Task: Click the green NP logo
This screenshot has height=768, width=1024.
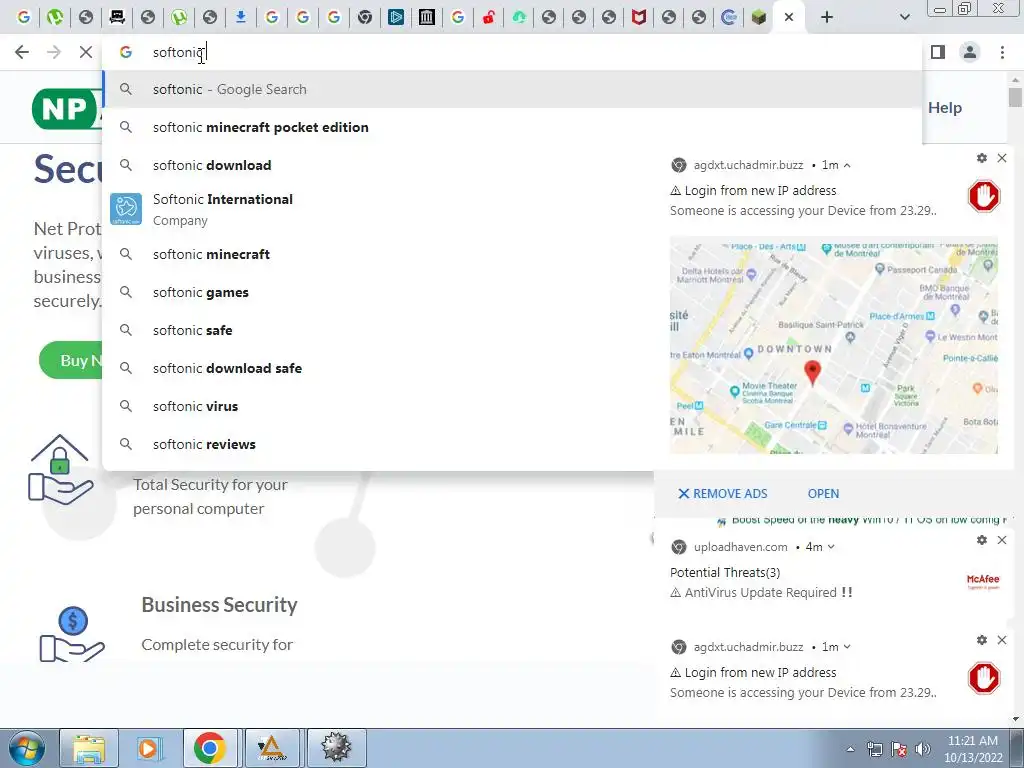Action: 67,108
